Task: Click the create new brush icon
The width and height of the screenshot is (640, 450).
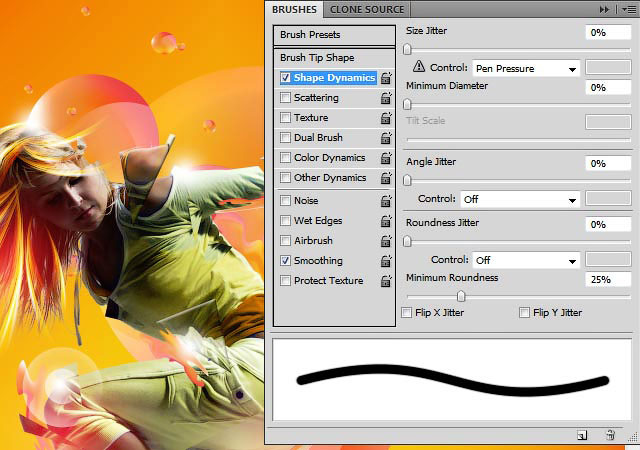Action: pos(582,435)
